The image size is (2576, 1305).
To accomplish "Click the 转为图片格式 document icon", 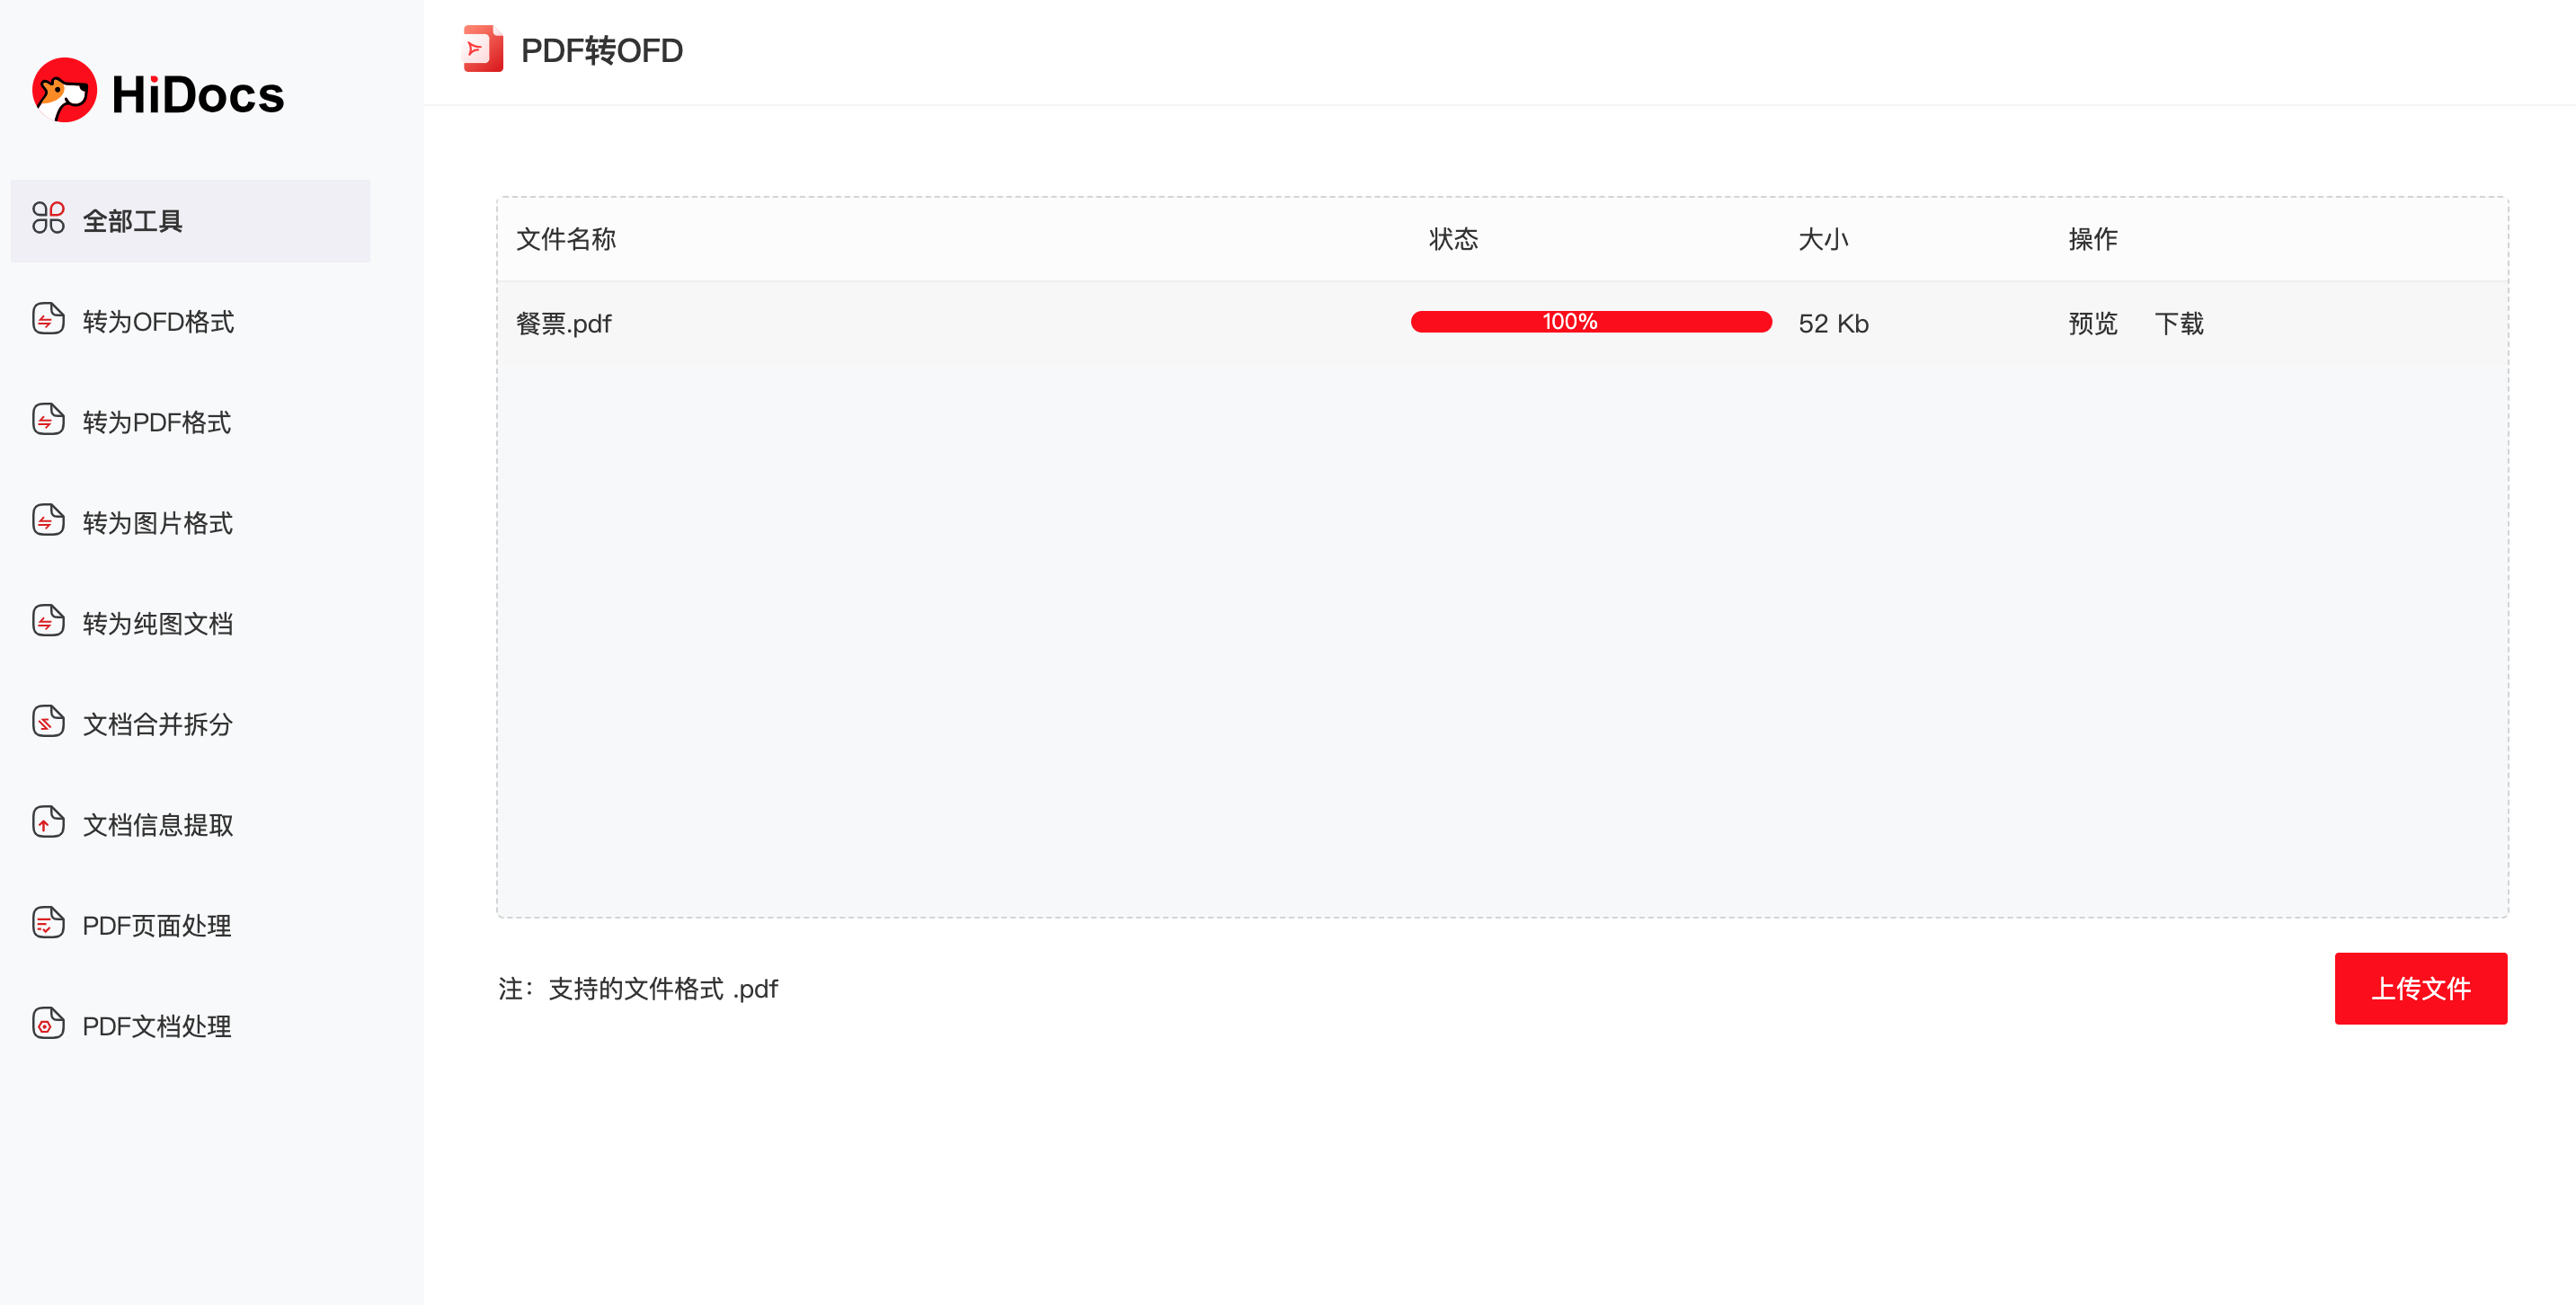I will (48, 520).
